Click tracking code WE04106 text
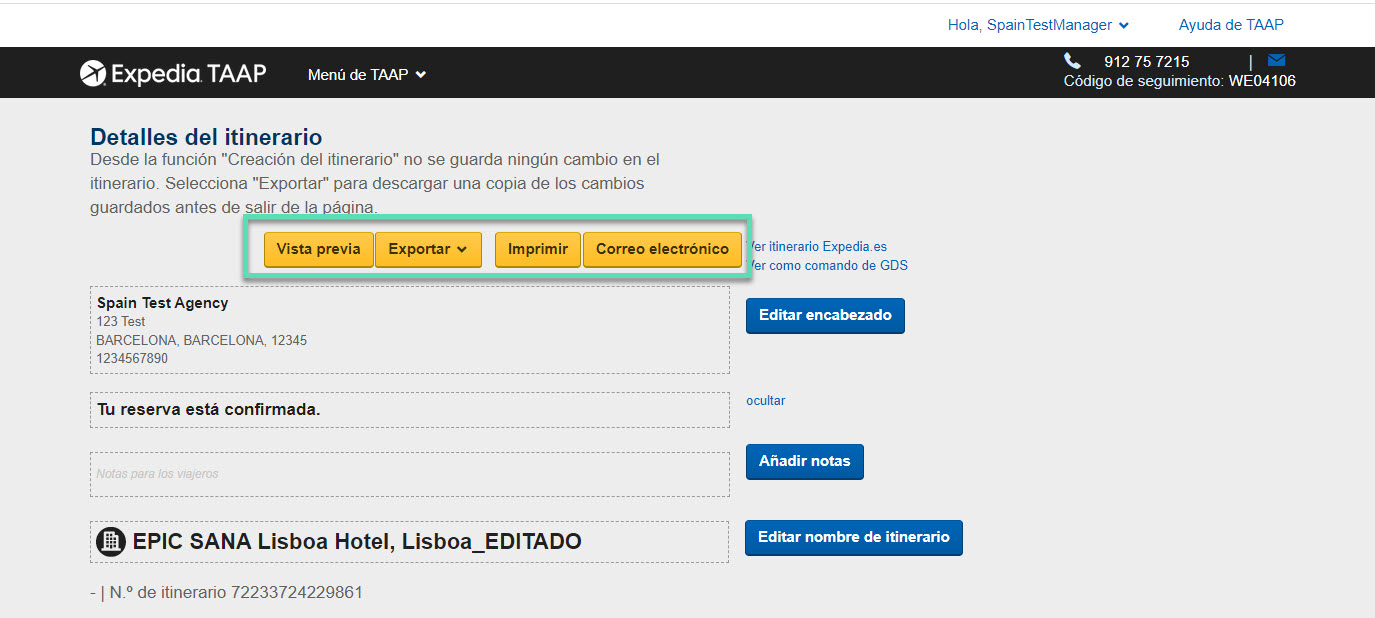1375x618 pixels. pos(1262,81)
